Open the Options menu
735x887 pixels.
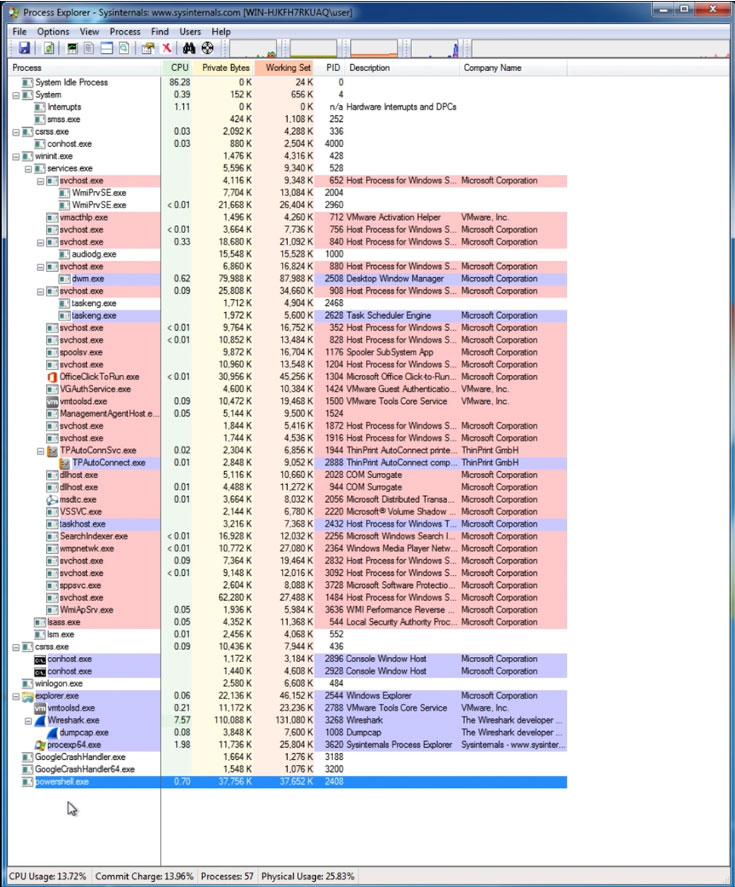coord(53,32)
